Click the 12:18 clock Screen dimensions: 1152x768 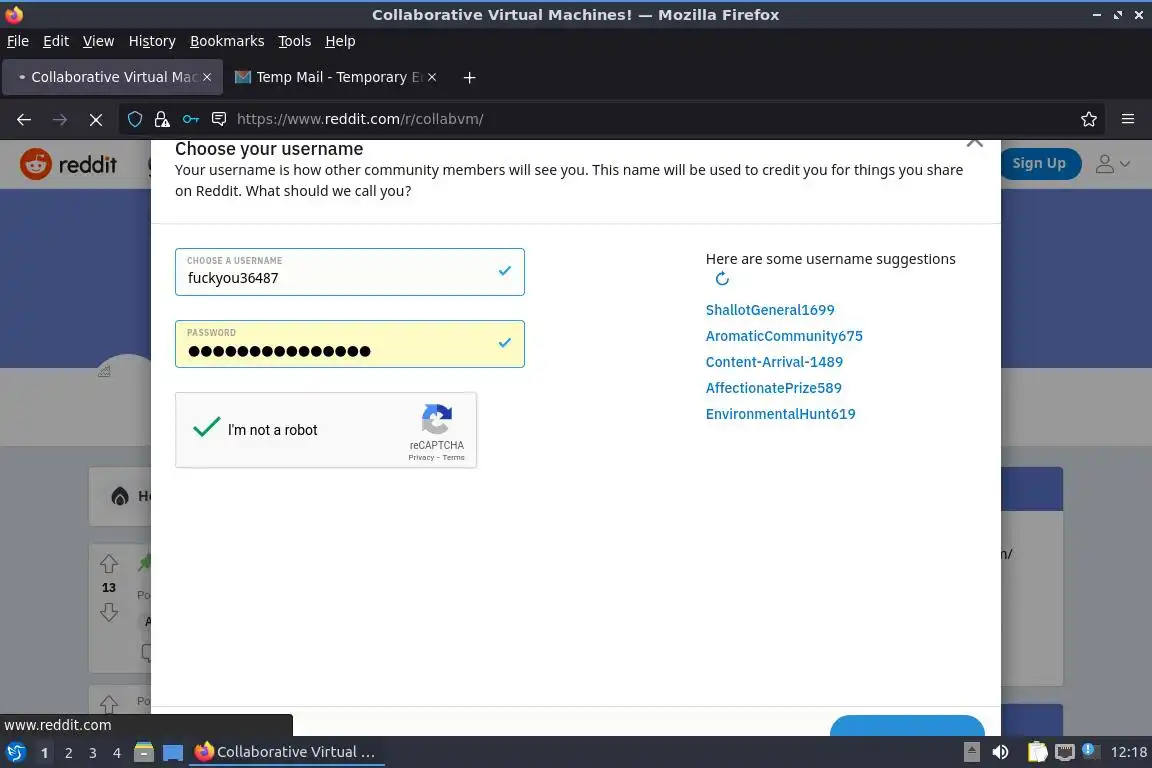pyautogui.click(x=1128, y=752)
